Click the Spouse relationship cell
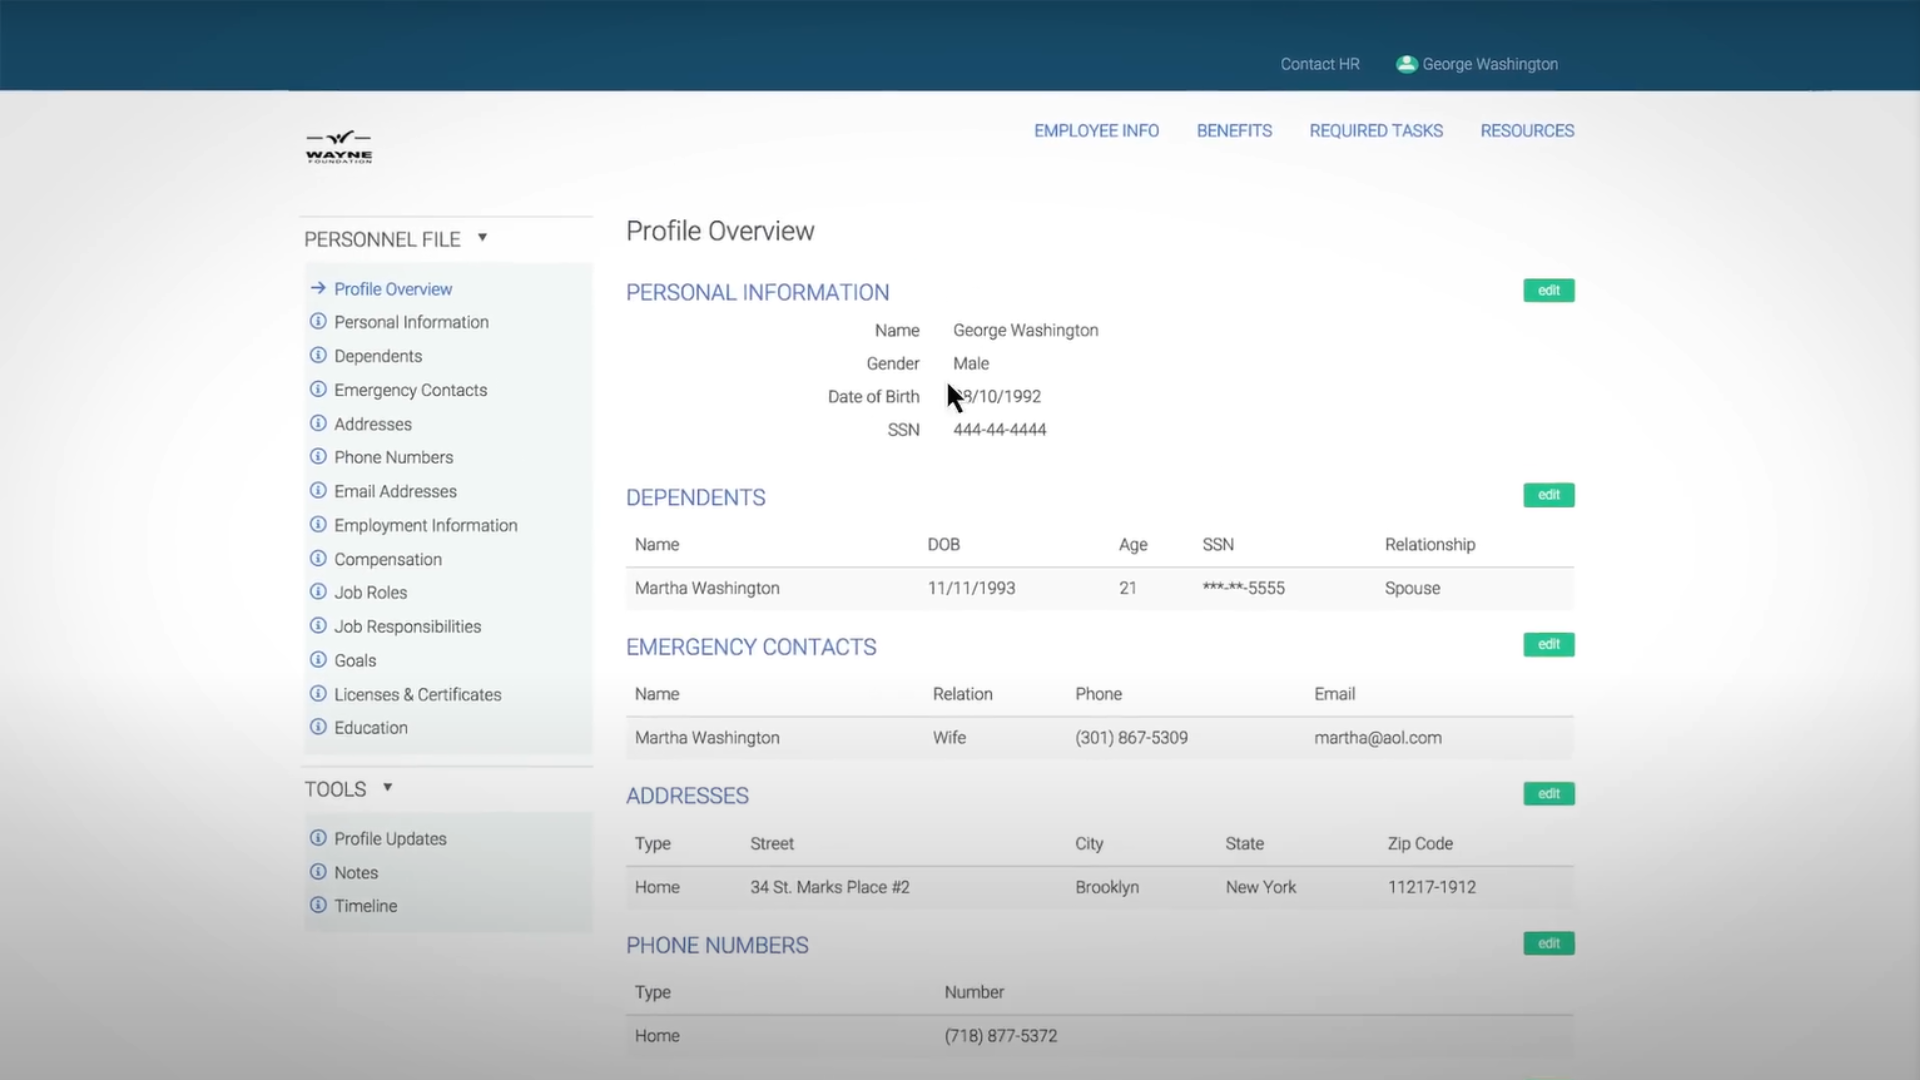Image resolution: width=1920 pixels, height=1080 pixels. click(x=1412, y=588)
